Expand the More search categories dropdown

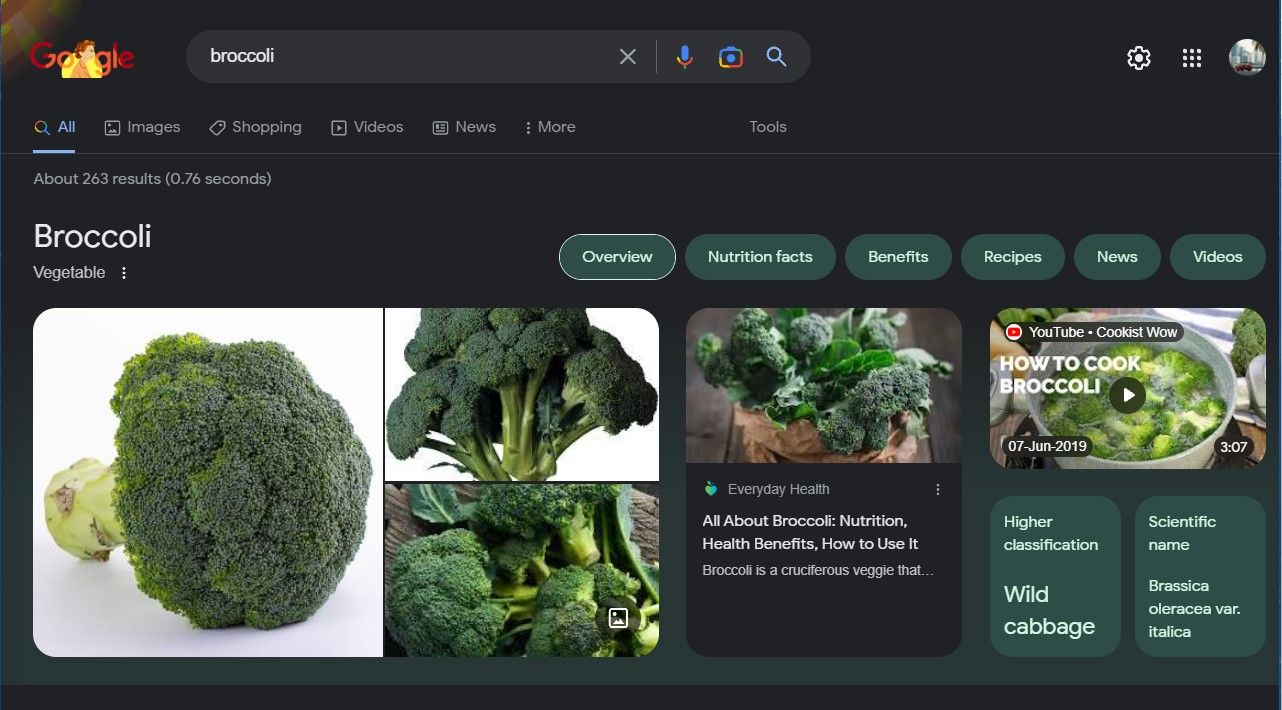click(x=549, y=127)
